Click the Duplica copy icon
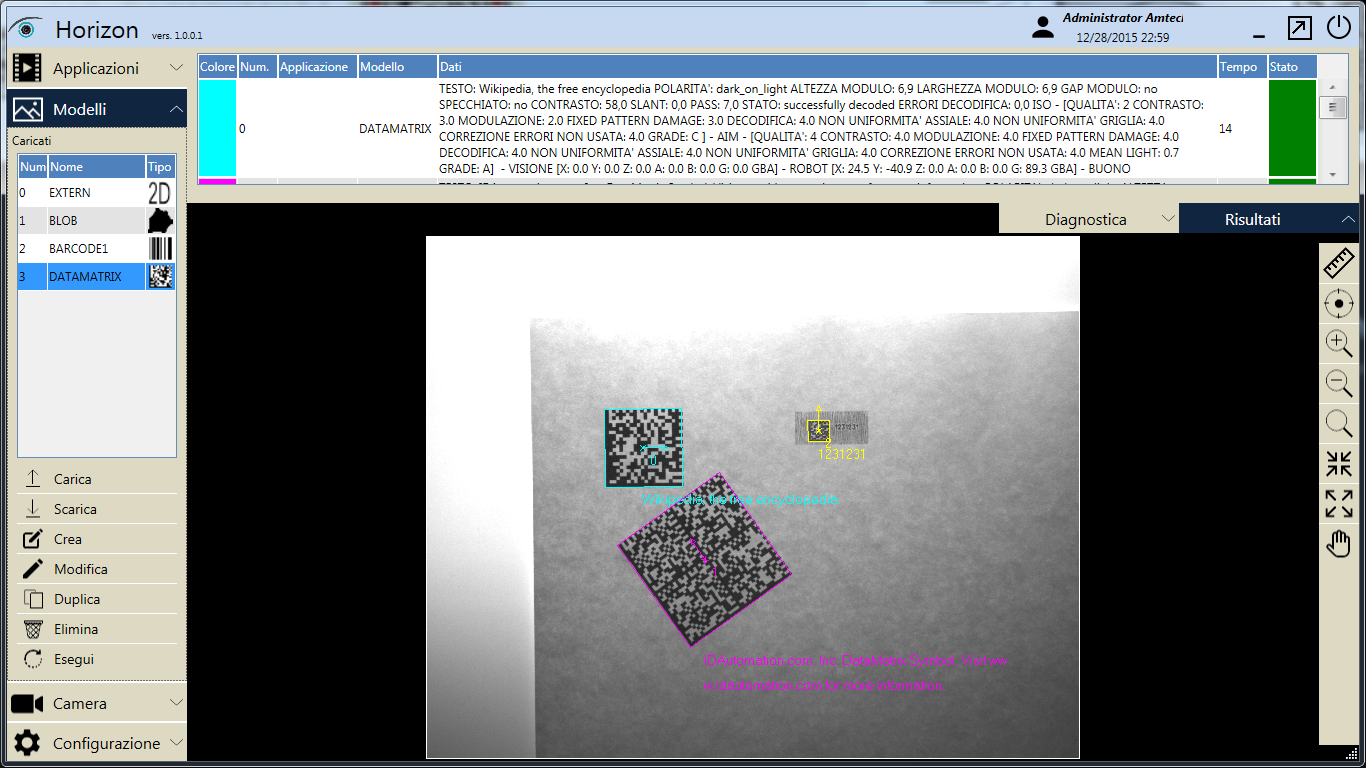This screenshot has width=1366, height=768. (33, 599)
